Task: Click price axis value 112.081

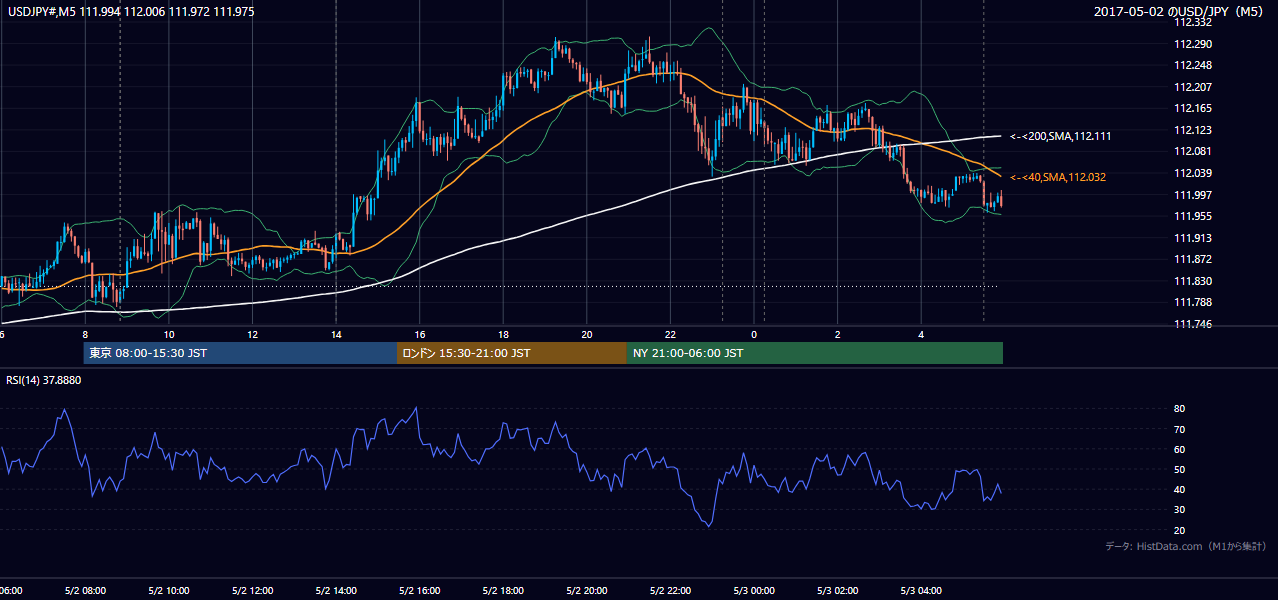Action: (1195, 151)
